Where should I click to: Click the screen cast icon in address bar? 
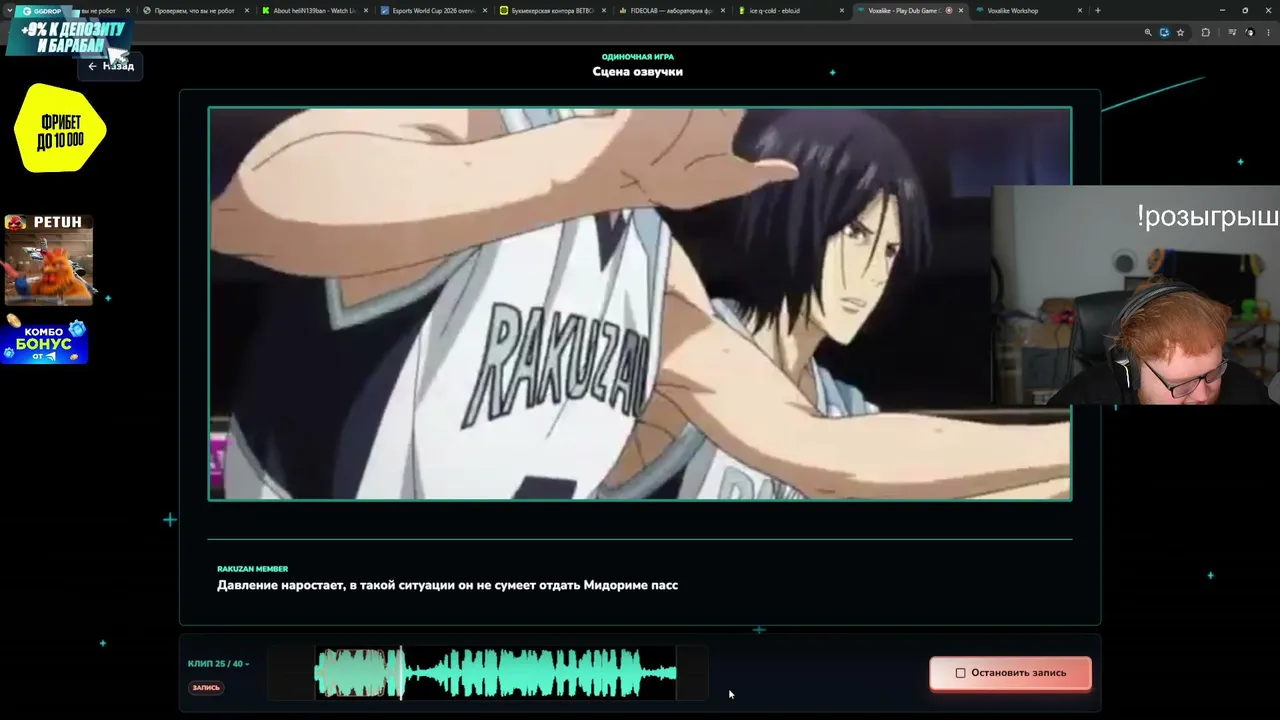1164,32
